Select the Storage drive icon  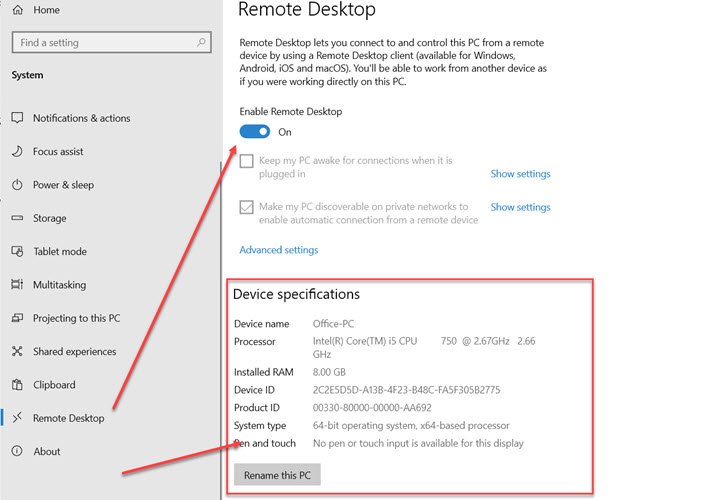17,218
